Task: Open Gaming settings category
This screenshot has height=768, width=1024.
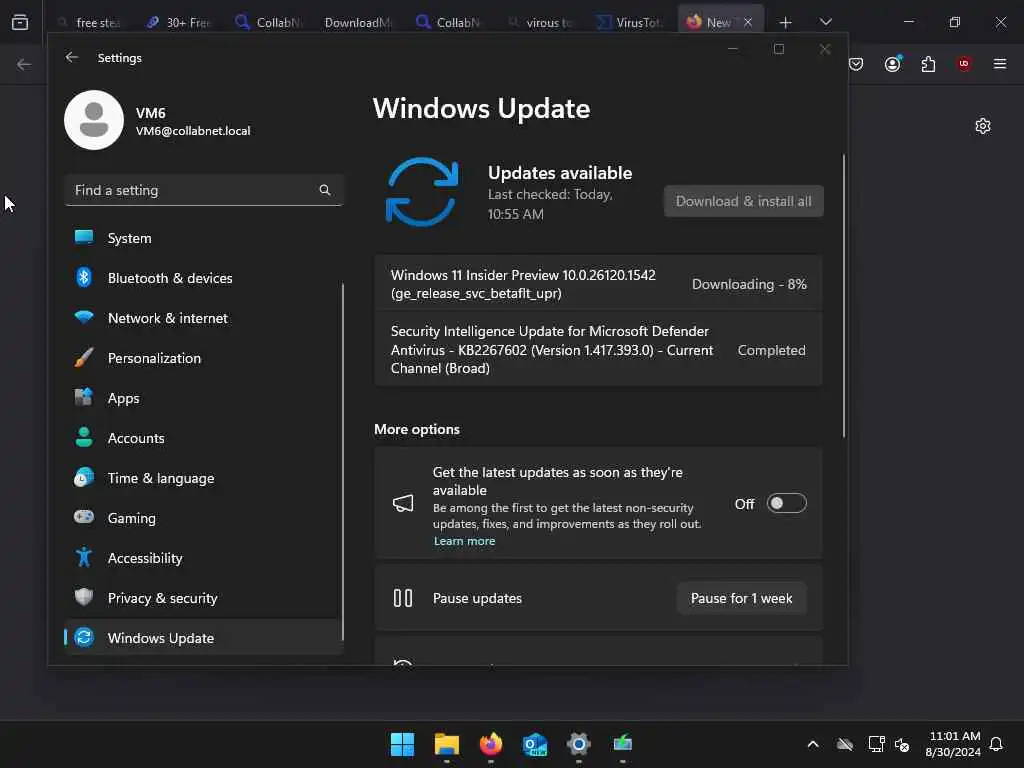Action: coord(204,518)
